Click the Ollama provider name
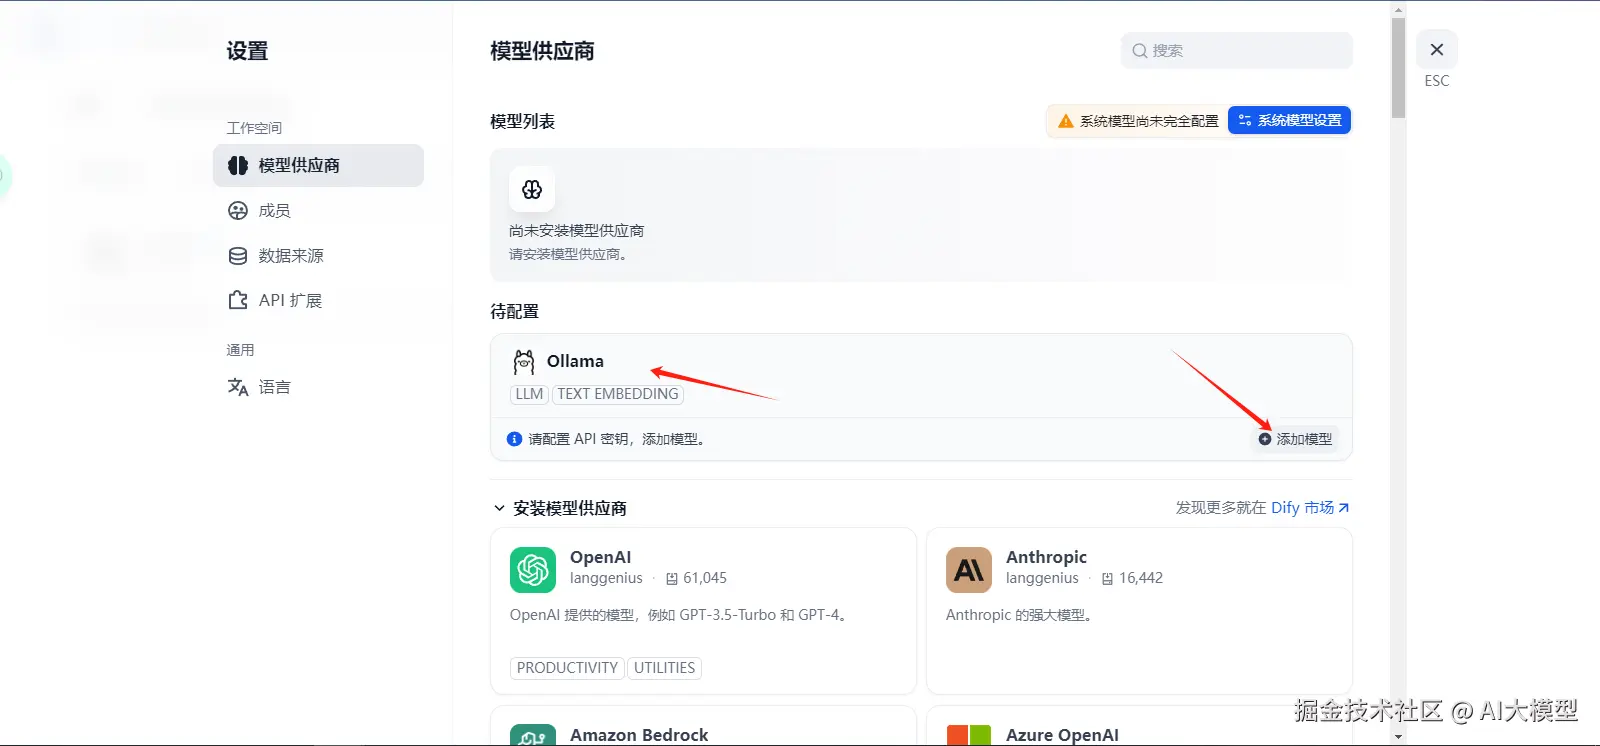This screenshot has width=1600, height=746. tap(575, 361)
